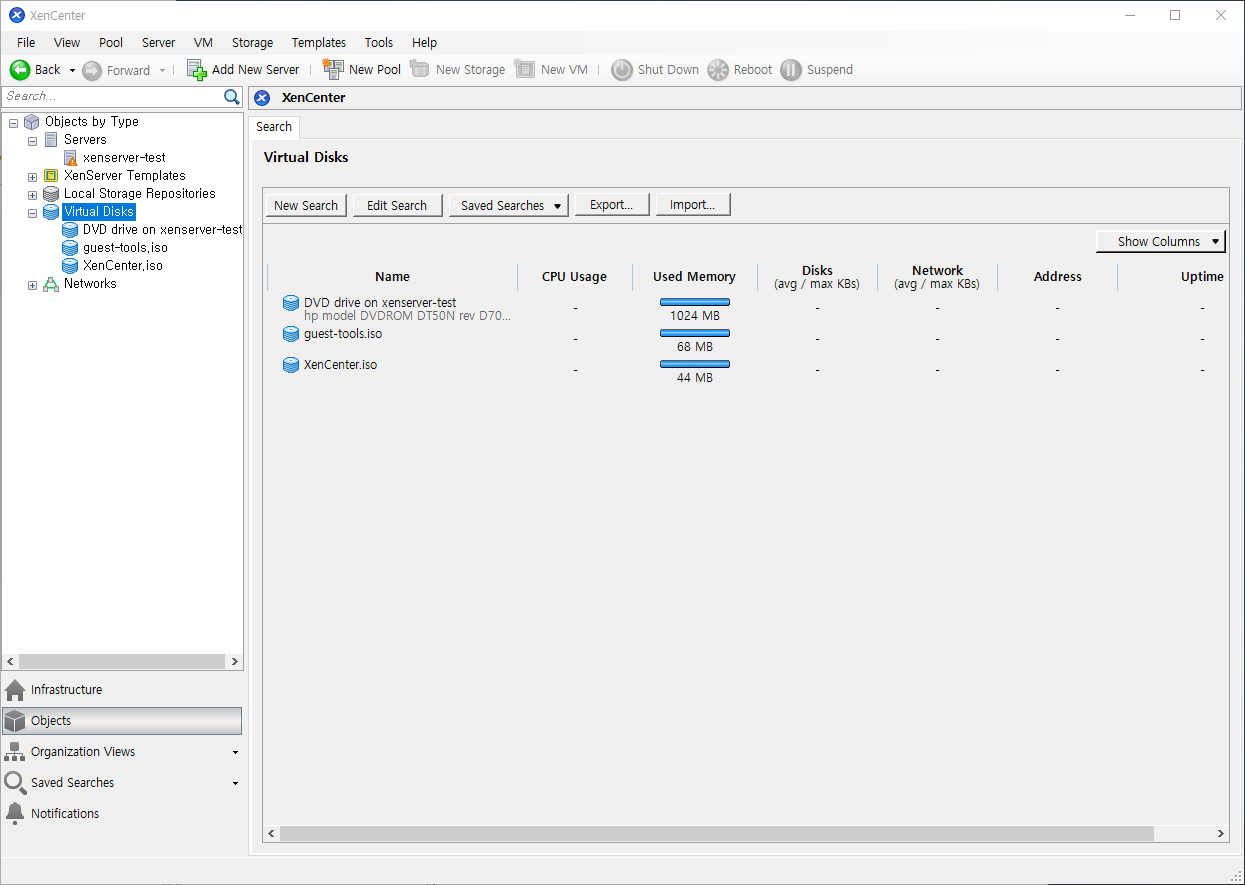Click the New VM toolbar icon
This screenshot has width=1245, height=885.
[x=525, y=70]
